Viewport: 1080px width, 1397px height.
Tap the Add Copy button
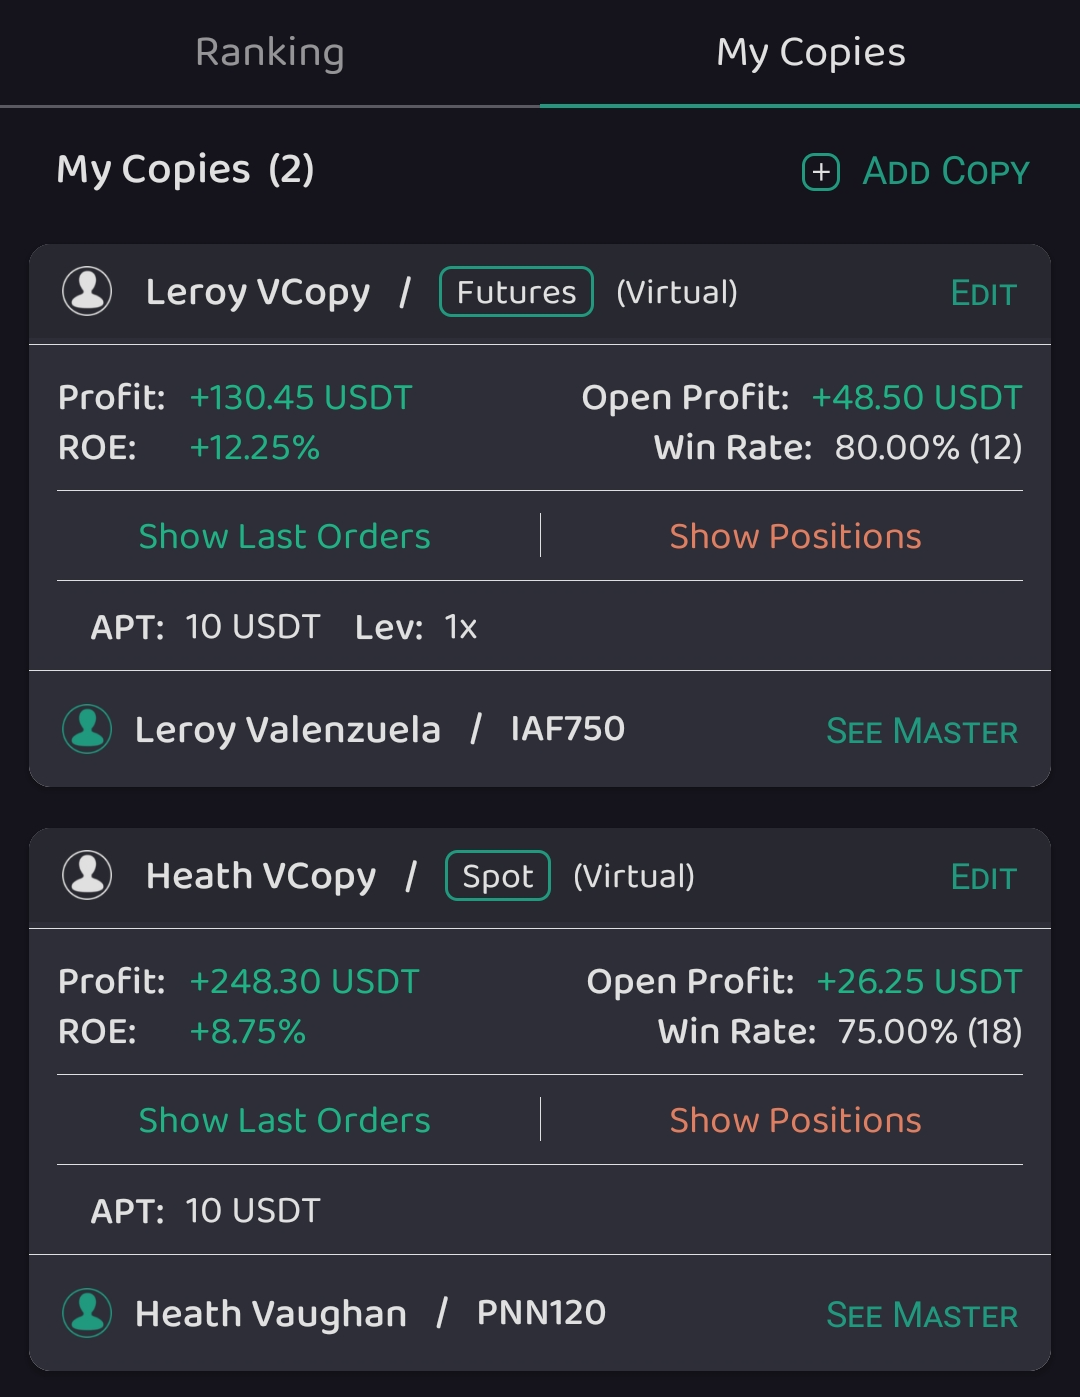click(945, 172)
